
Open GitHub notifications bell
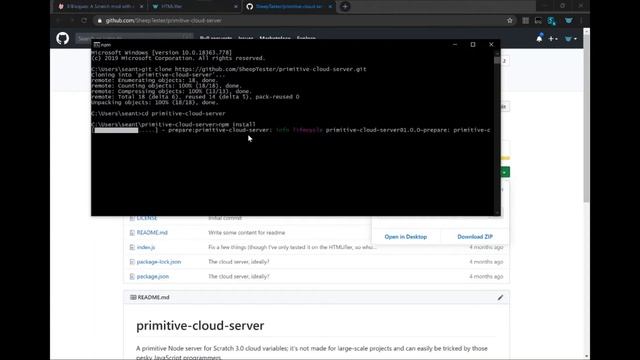point(539,38)
